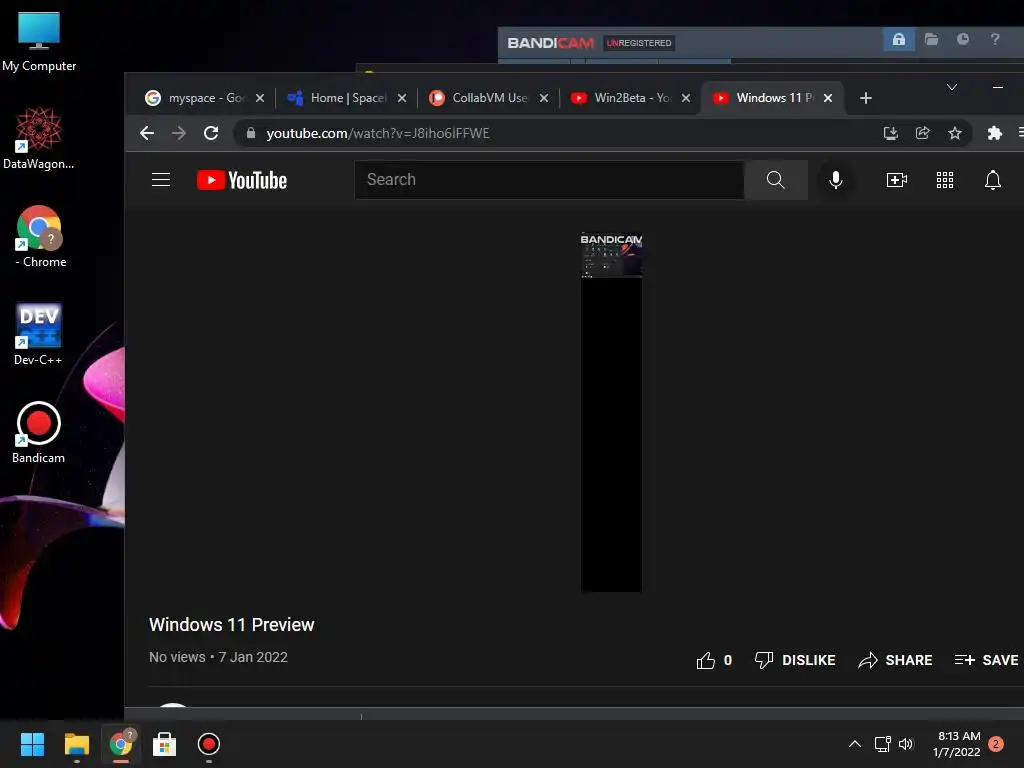Screen dimensions: 1024x768
Task: Reload the YouTube page
Action: point(211,133)
